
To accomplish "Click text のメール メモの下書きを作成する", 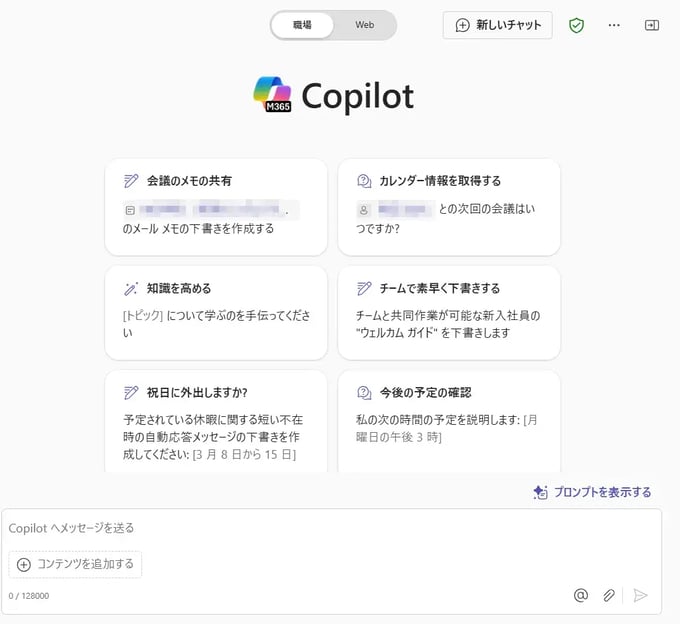I will tap(198, 229).
